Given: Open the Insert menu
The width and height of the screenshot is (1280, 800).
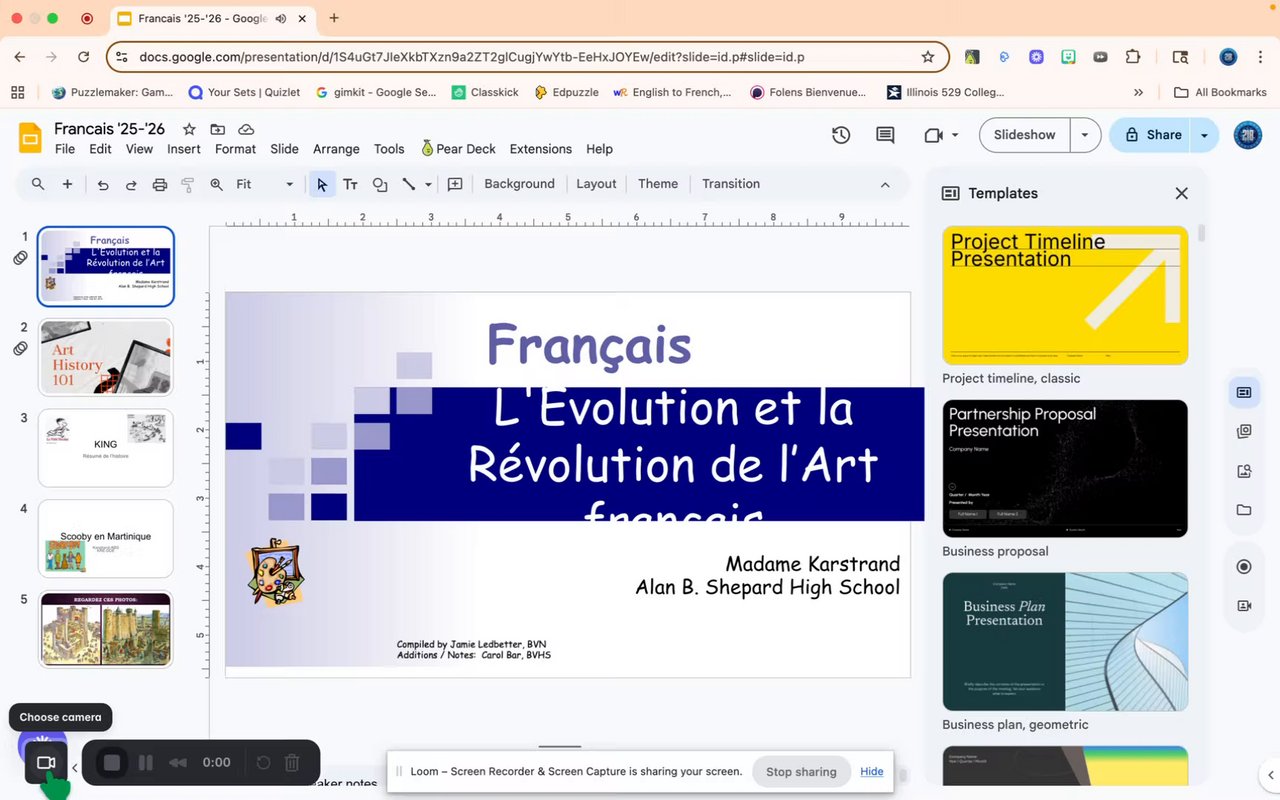Looking at the screenshot, I should pos(184,149).
